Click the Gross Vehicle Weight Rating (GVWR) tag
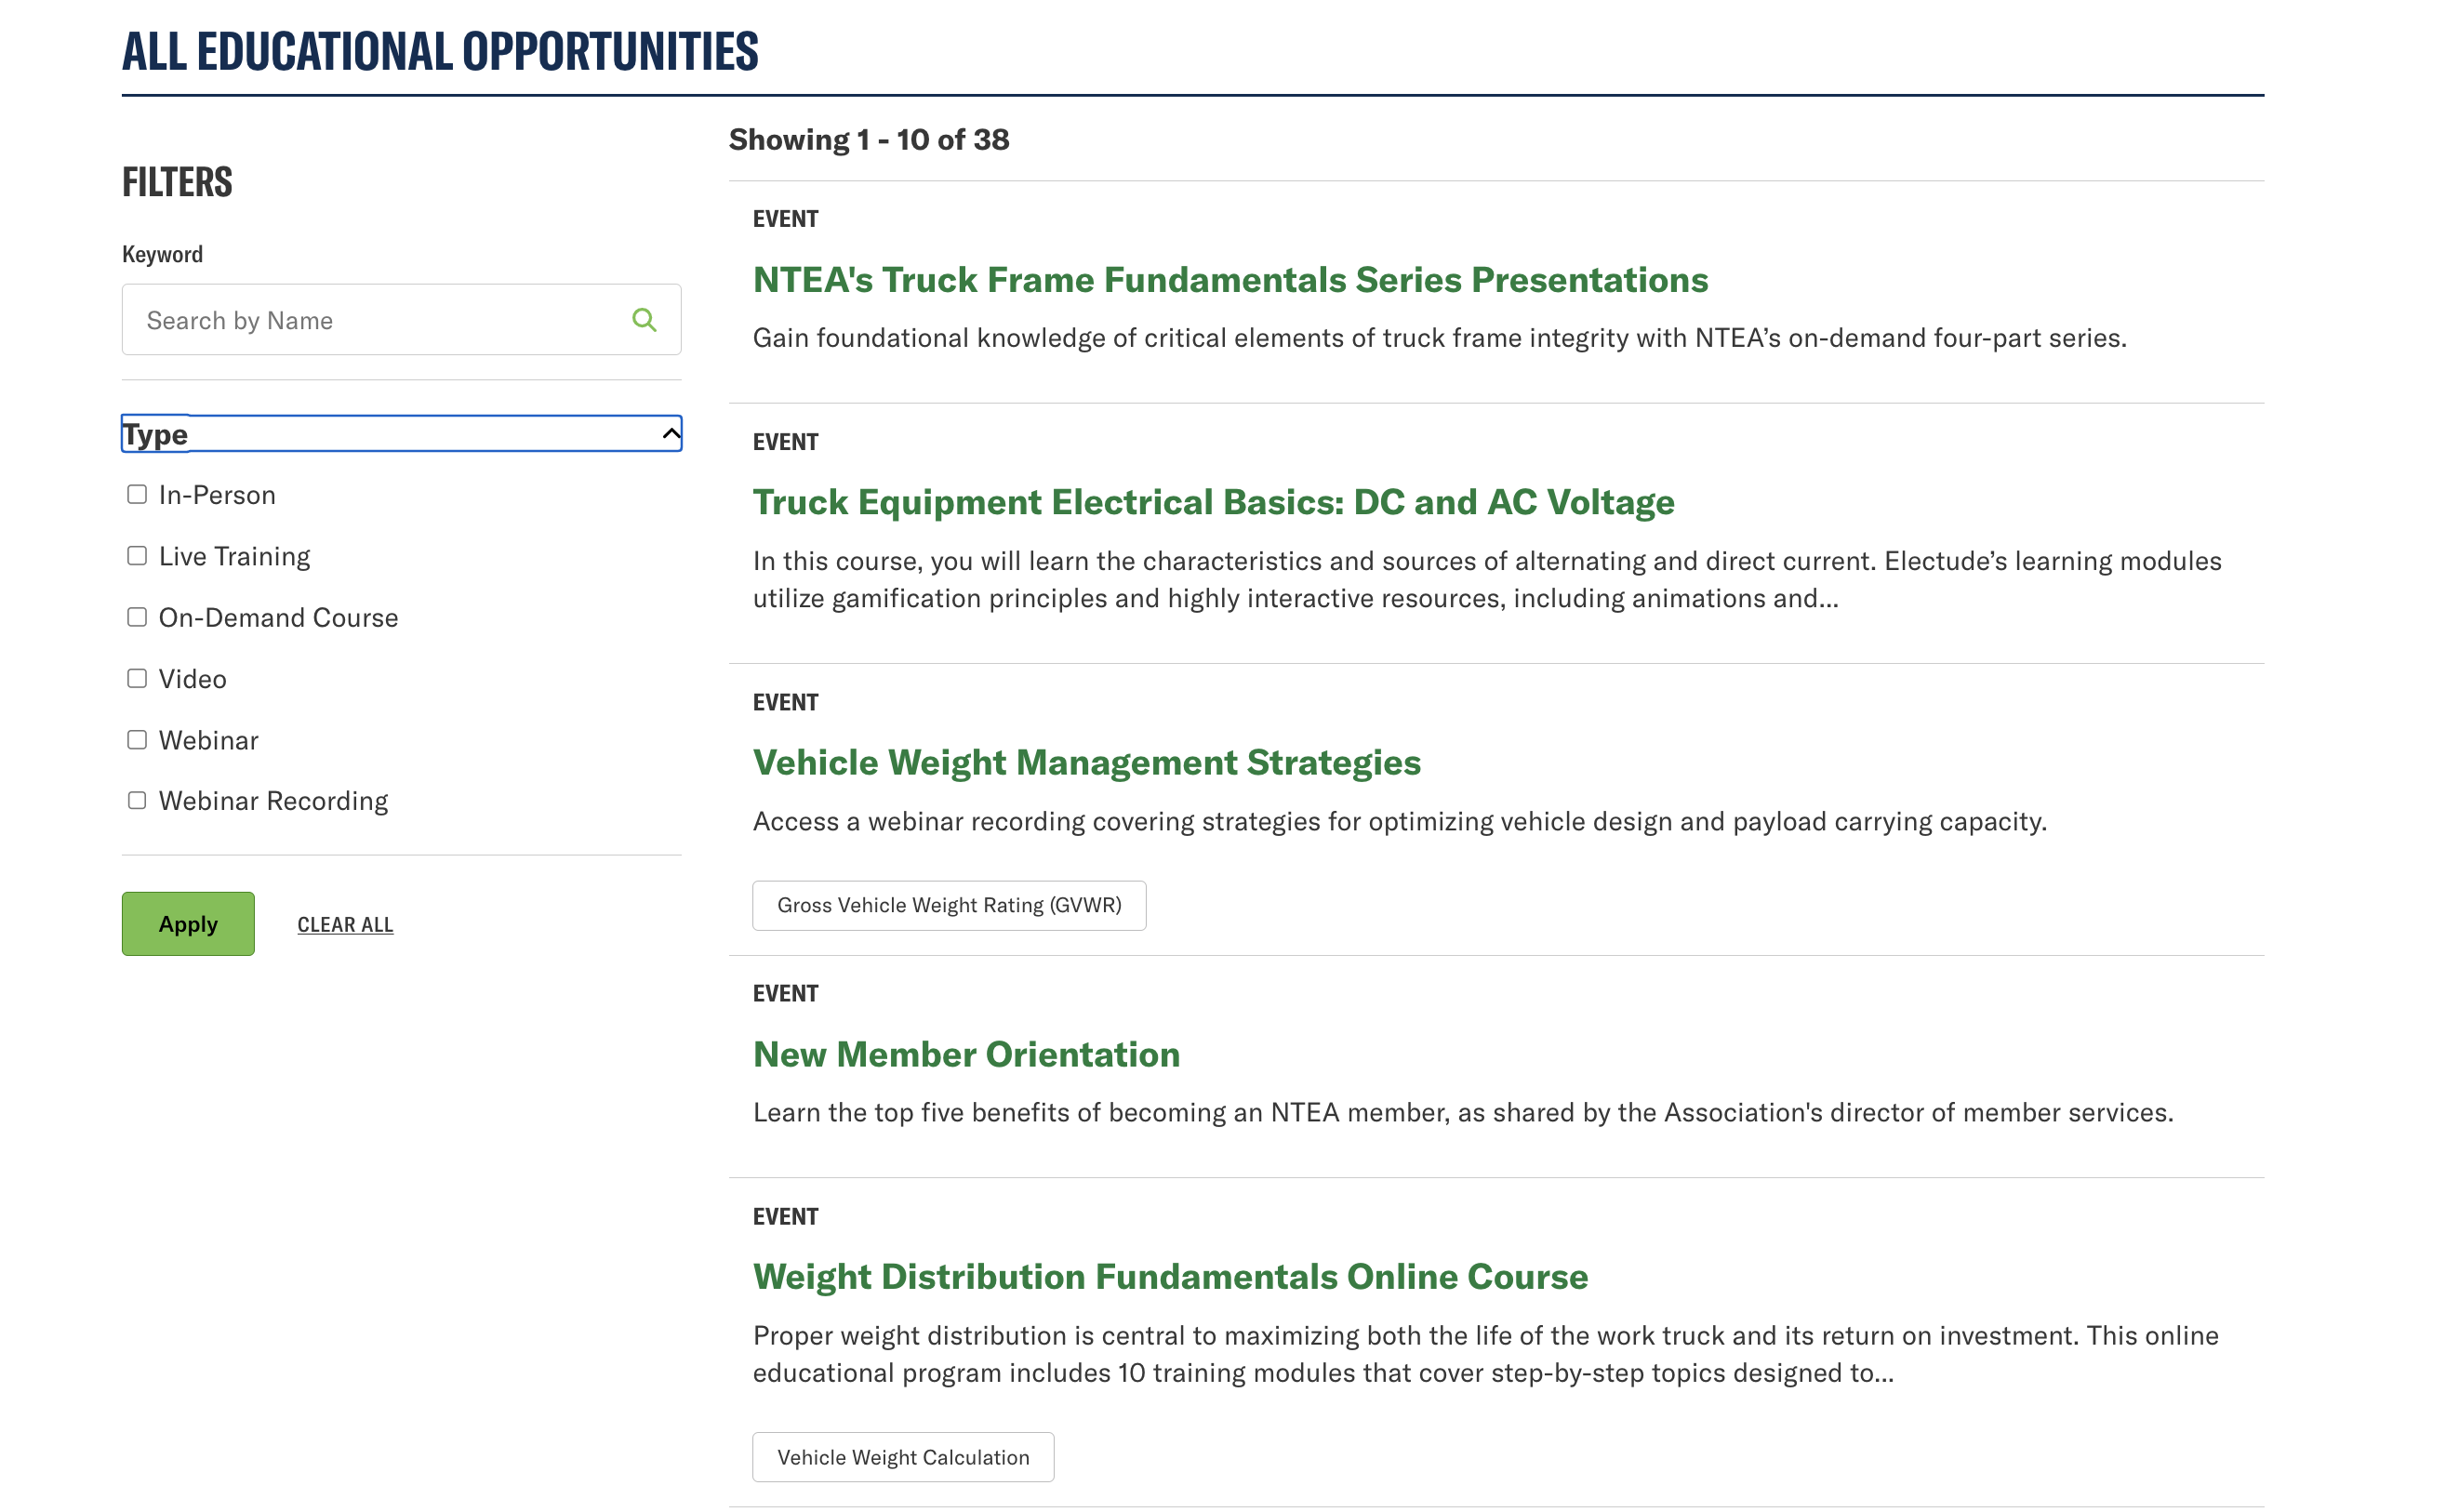2459x1512 pixels. (949, 905)
